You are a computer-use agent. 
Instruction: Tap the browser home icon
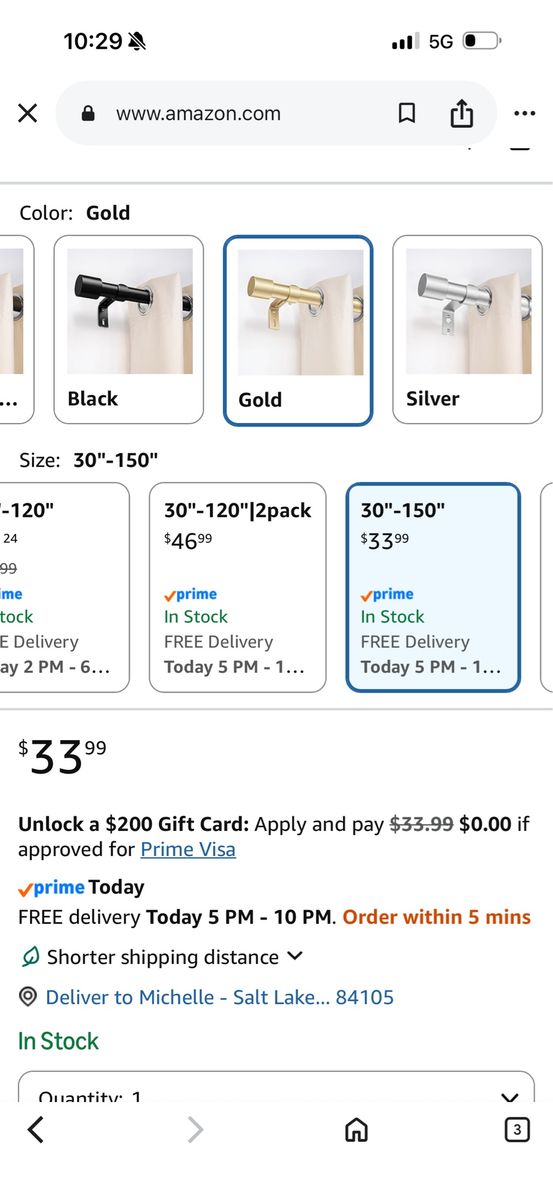[x=356, y=1130]
